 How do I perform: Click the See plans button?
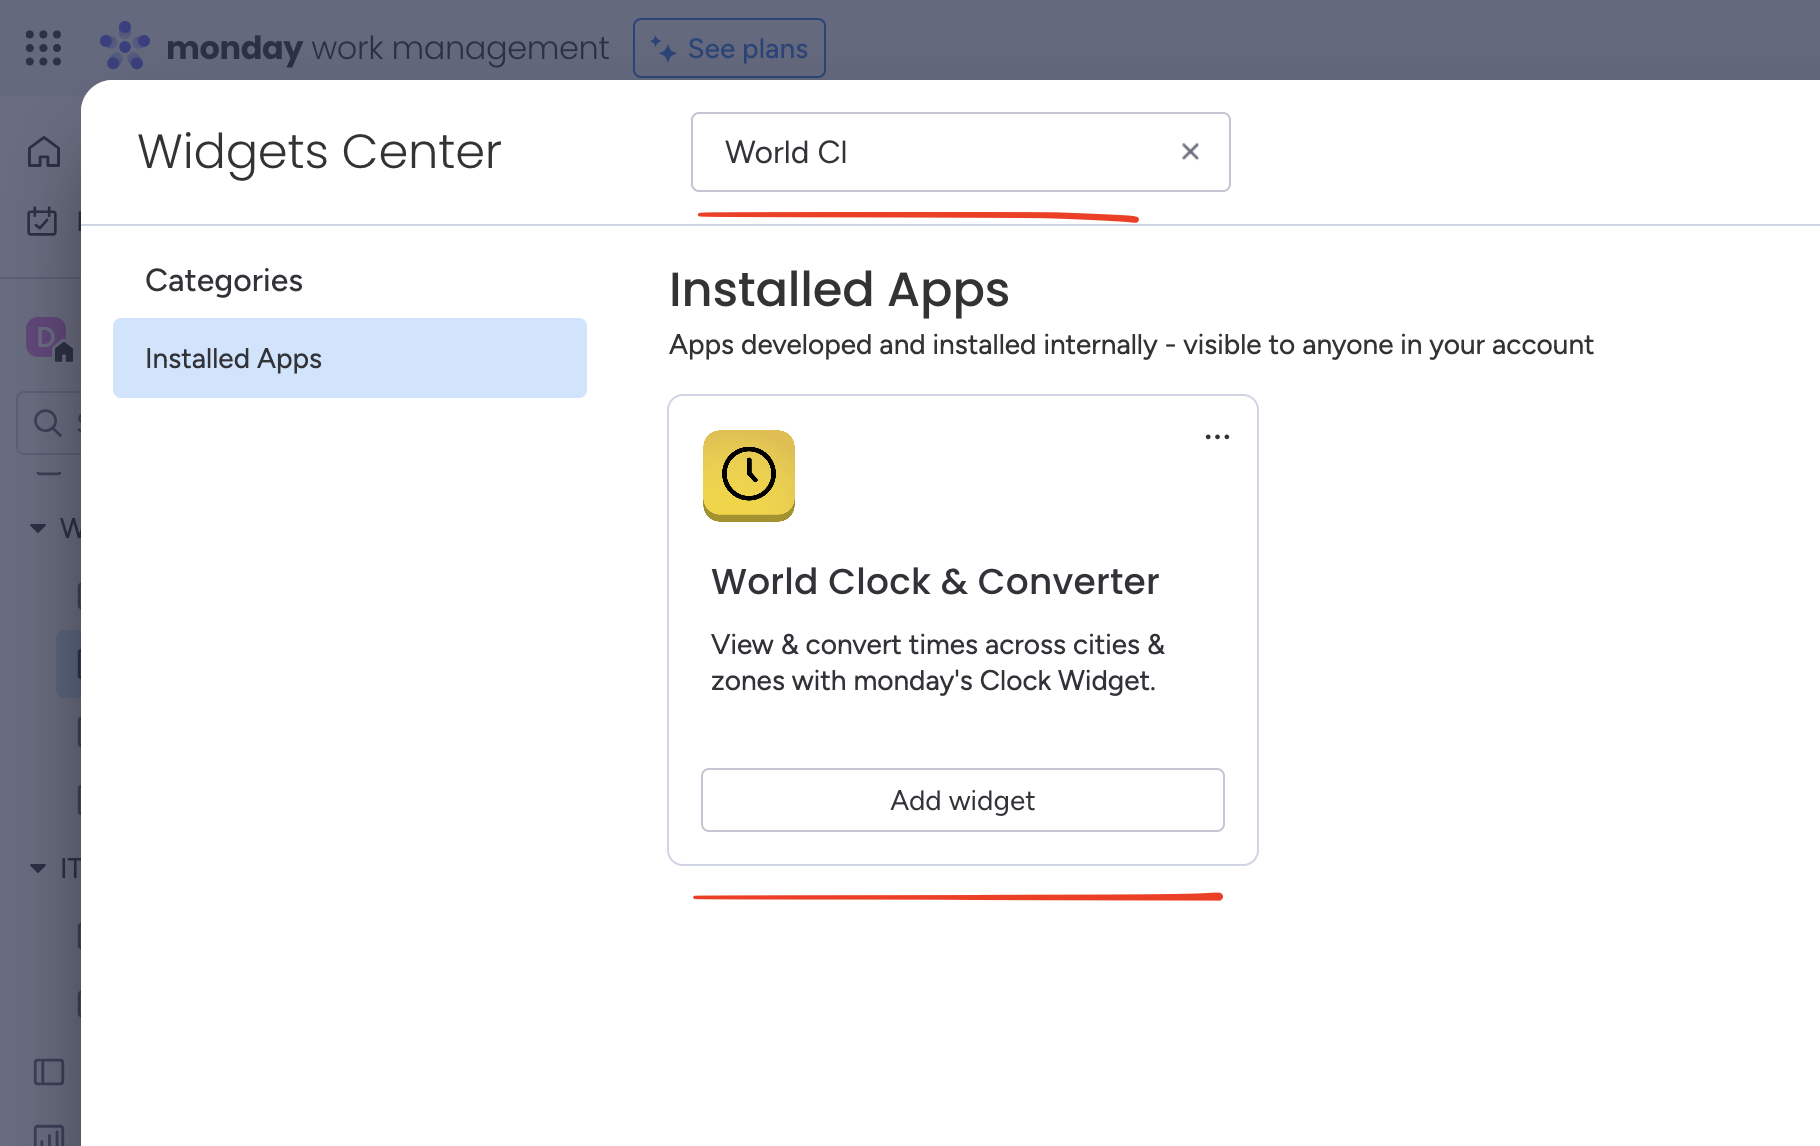(x=729, y=48)
